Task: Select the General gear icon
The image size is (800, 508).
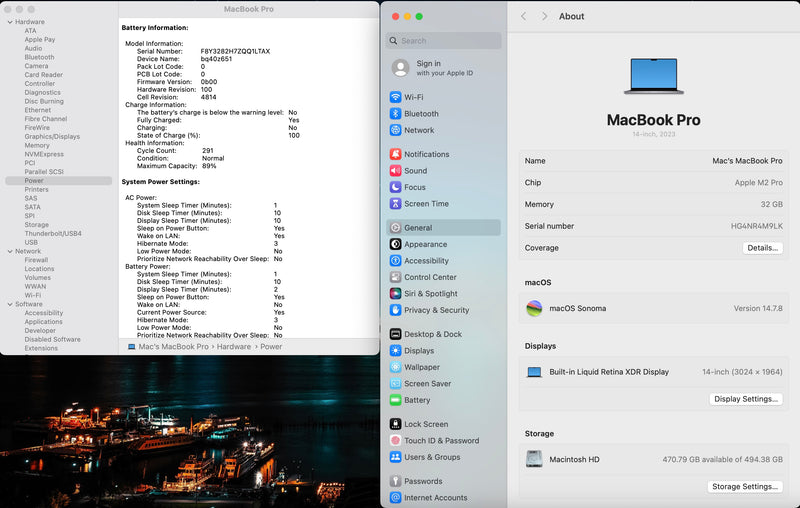Action: point(395,227)
